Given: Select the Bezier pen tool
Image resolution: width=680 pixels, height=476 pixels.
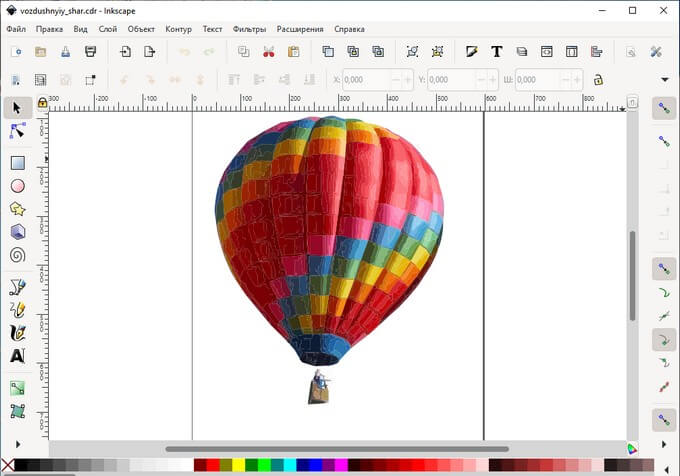Looking at the screenshot, I should click(17, 287).
